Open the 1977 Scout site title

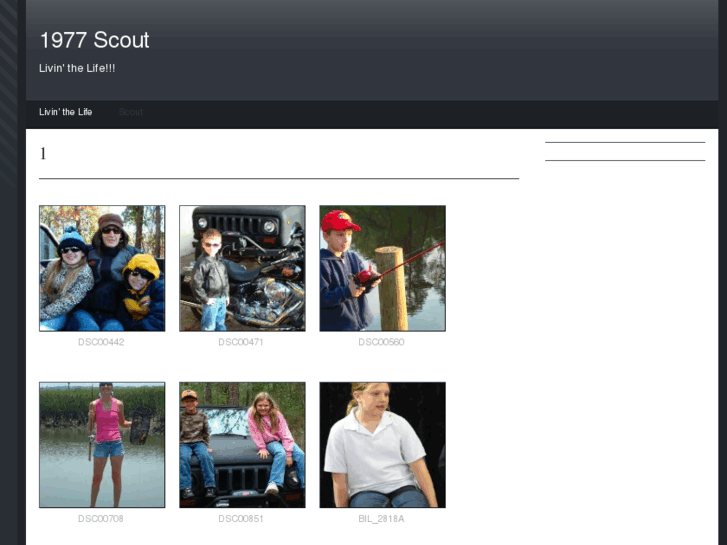pyautogui.click(x=95, y=40)
